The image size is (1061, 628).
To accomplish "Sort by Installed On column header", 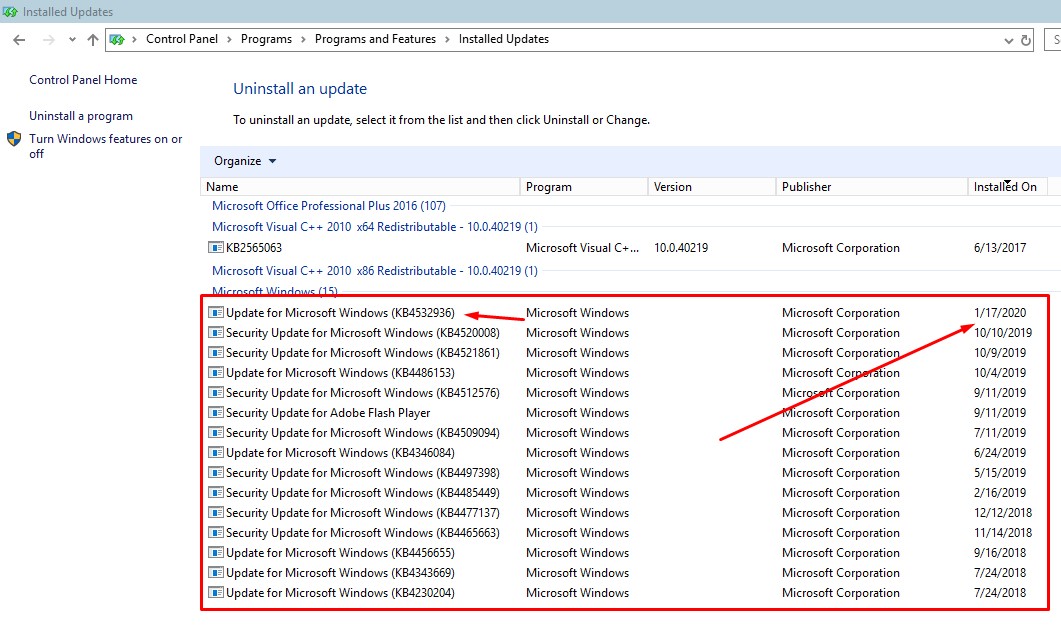I will pos(1007,187).
